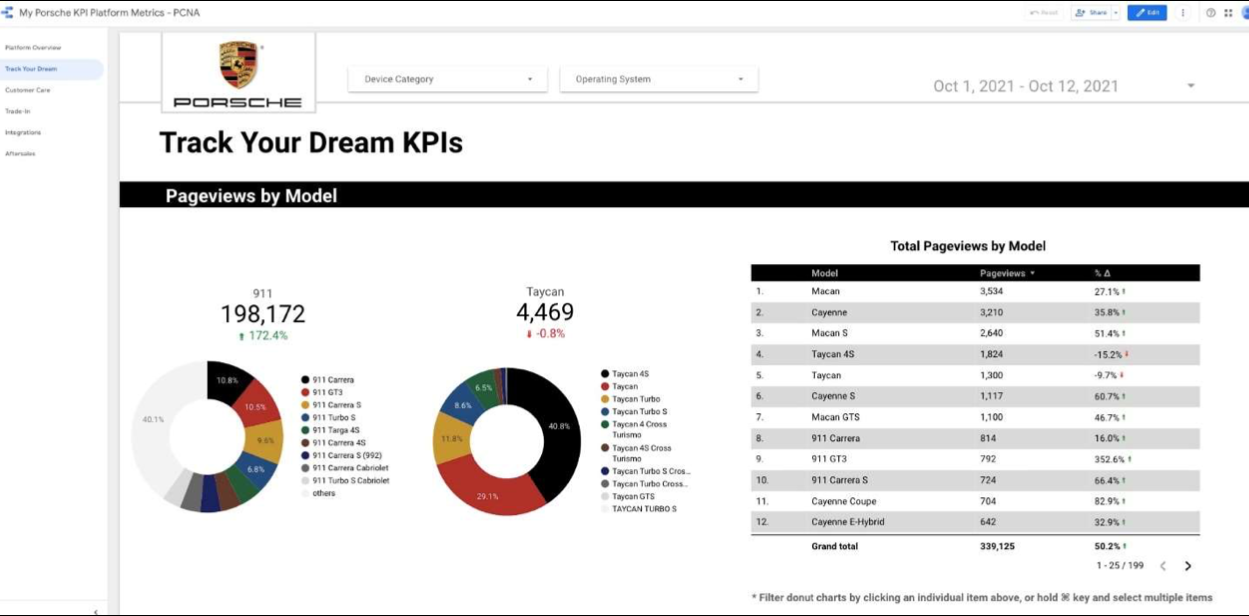Click the Looker Studio logo icon
The image size is (1249, 616).
(7, 13)
